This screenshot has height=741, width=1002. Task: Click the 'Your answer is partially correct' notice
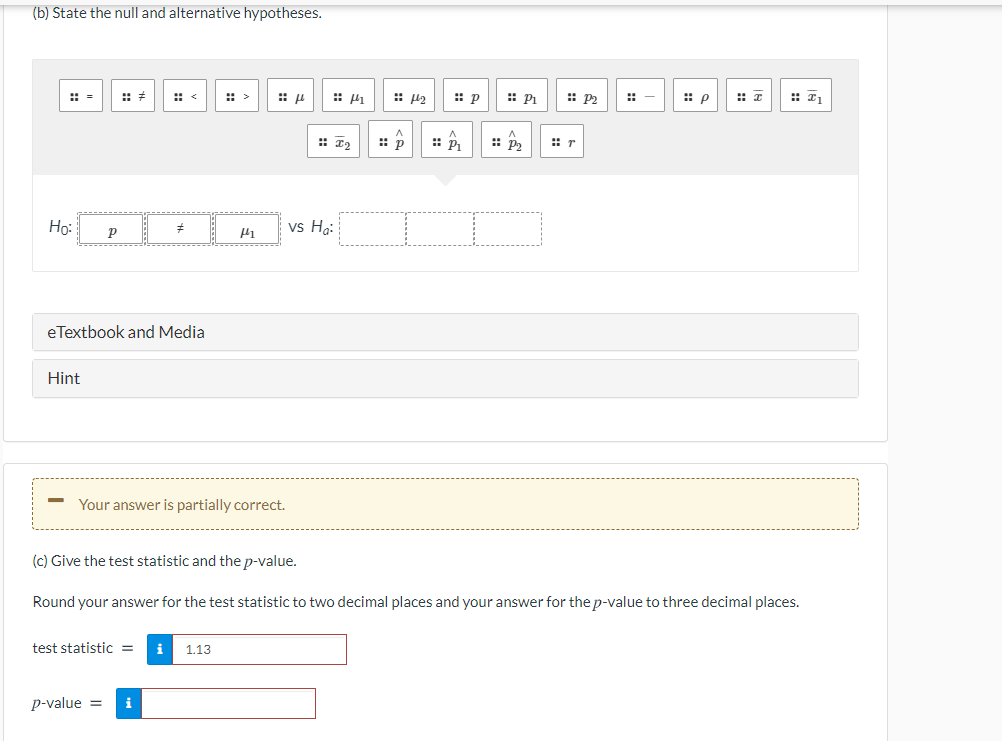(445, 504)
